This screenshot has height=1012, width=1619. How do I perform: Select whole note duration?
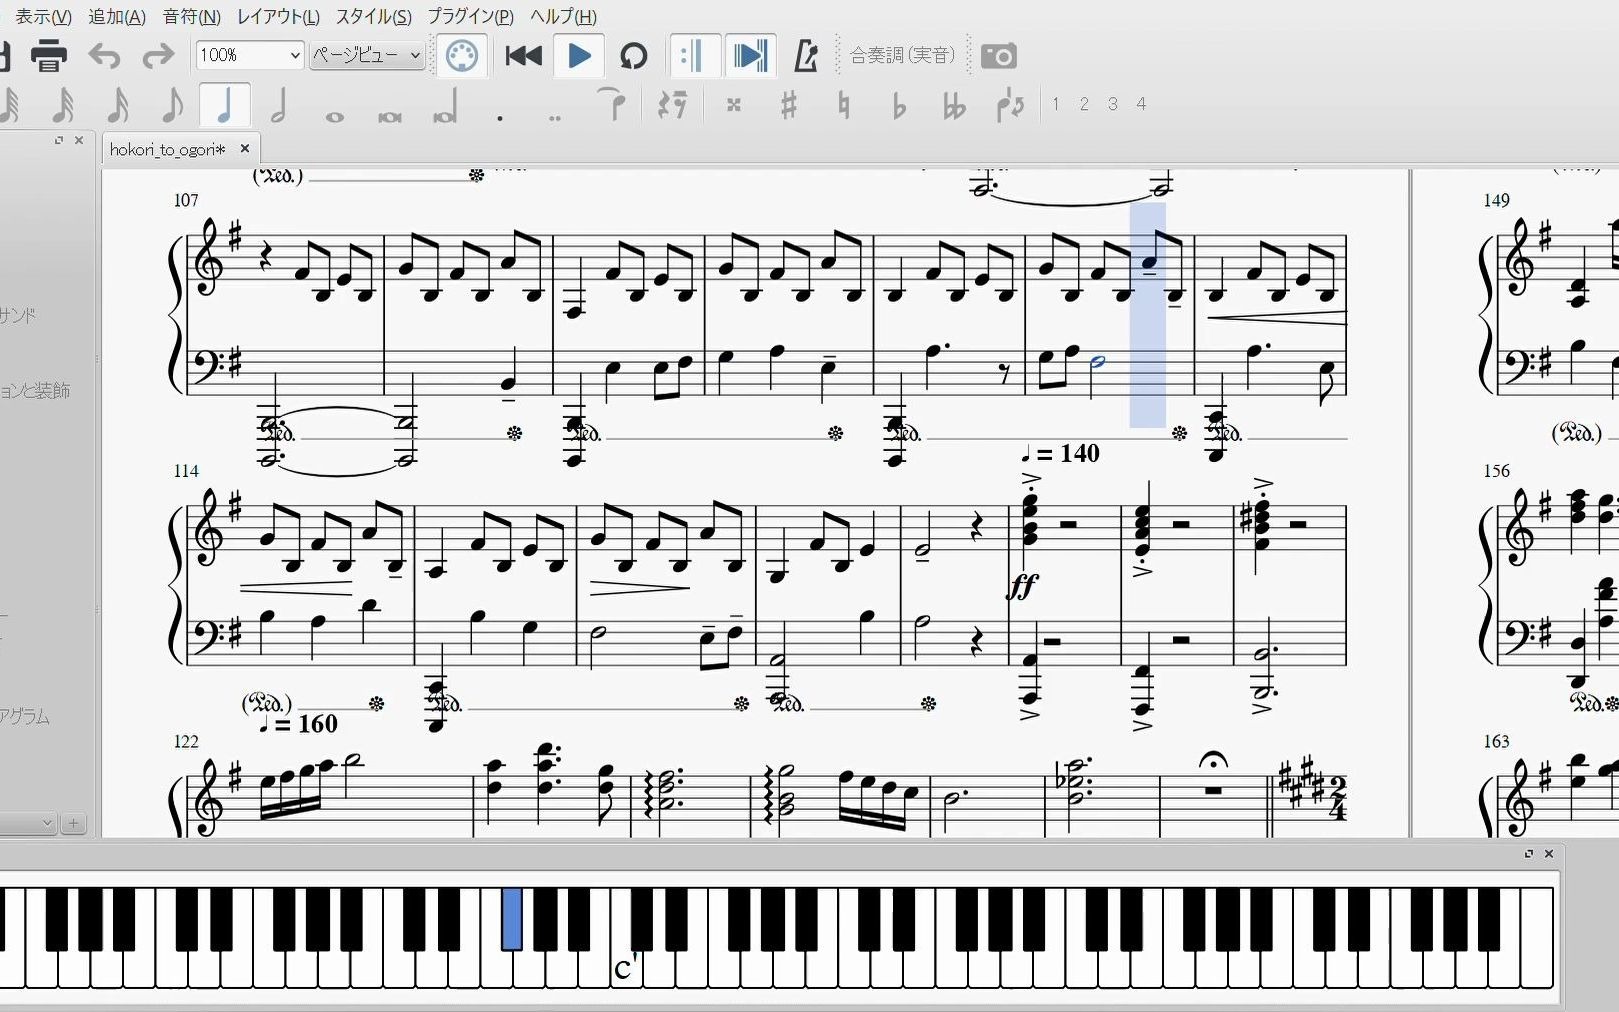334,116
